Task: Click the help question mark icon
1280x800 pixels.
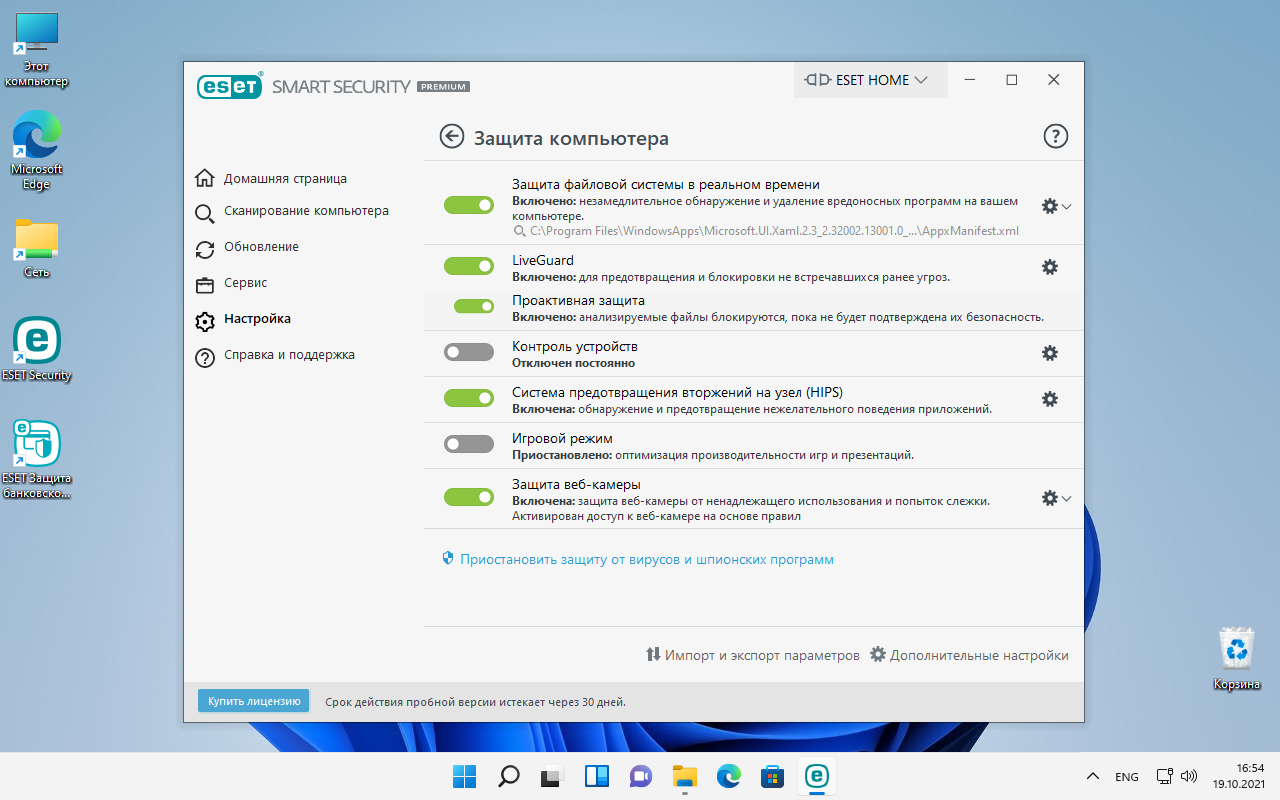Action: 1055,136
